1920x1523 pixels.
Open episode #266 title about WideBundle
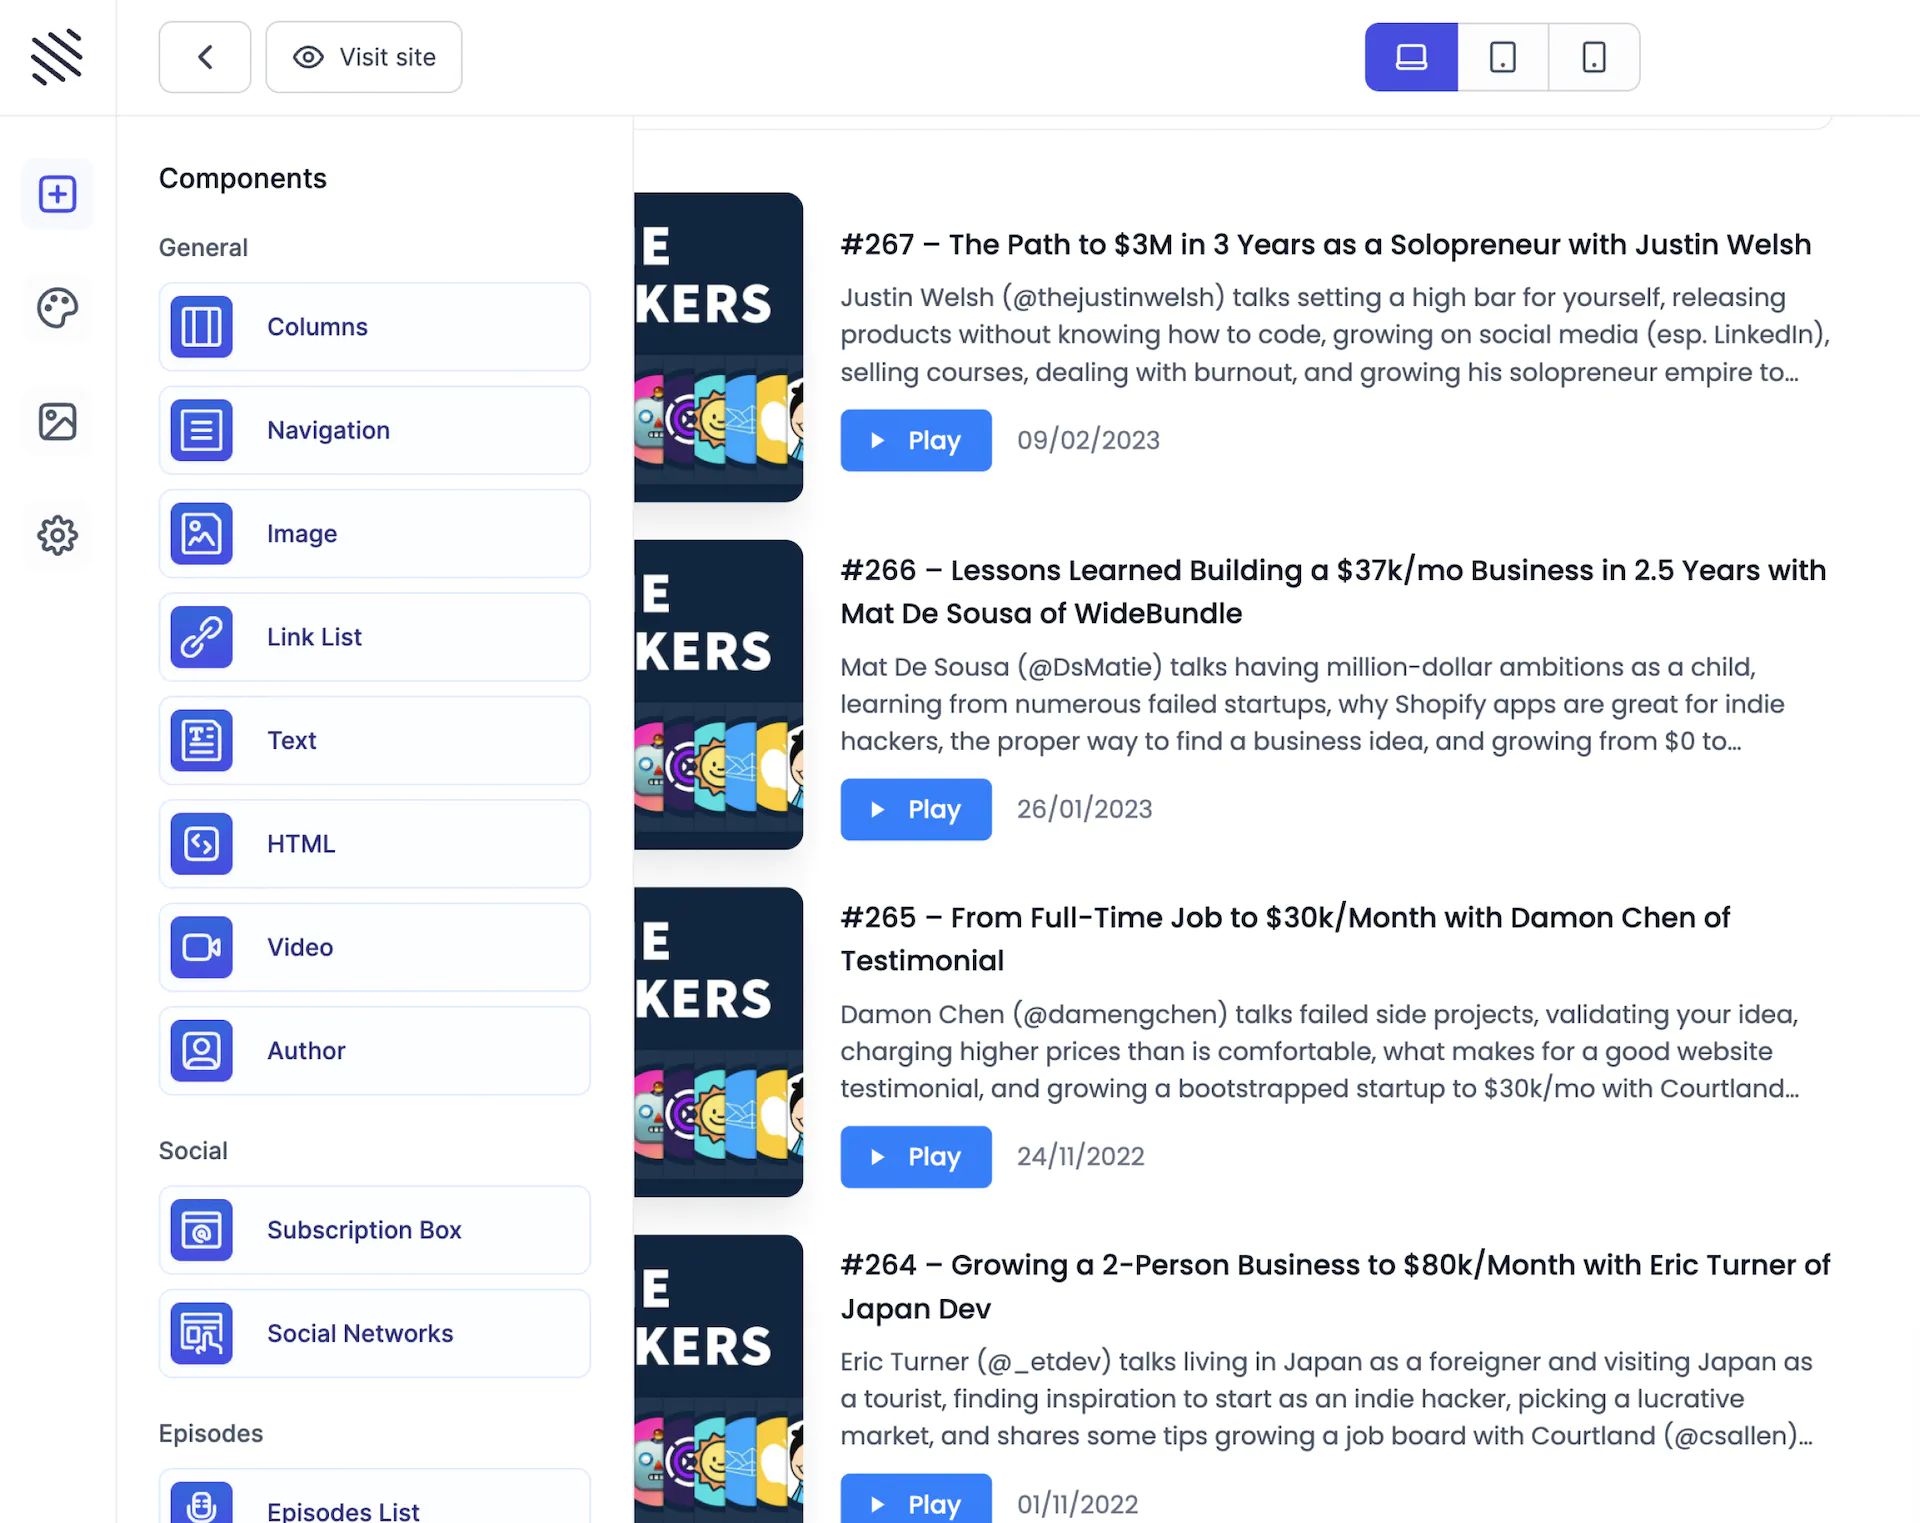tap(1332, 591)
